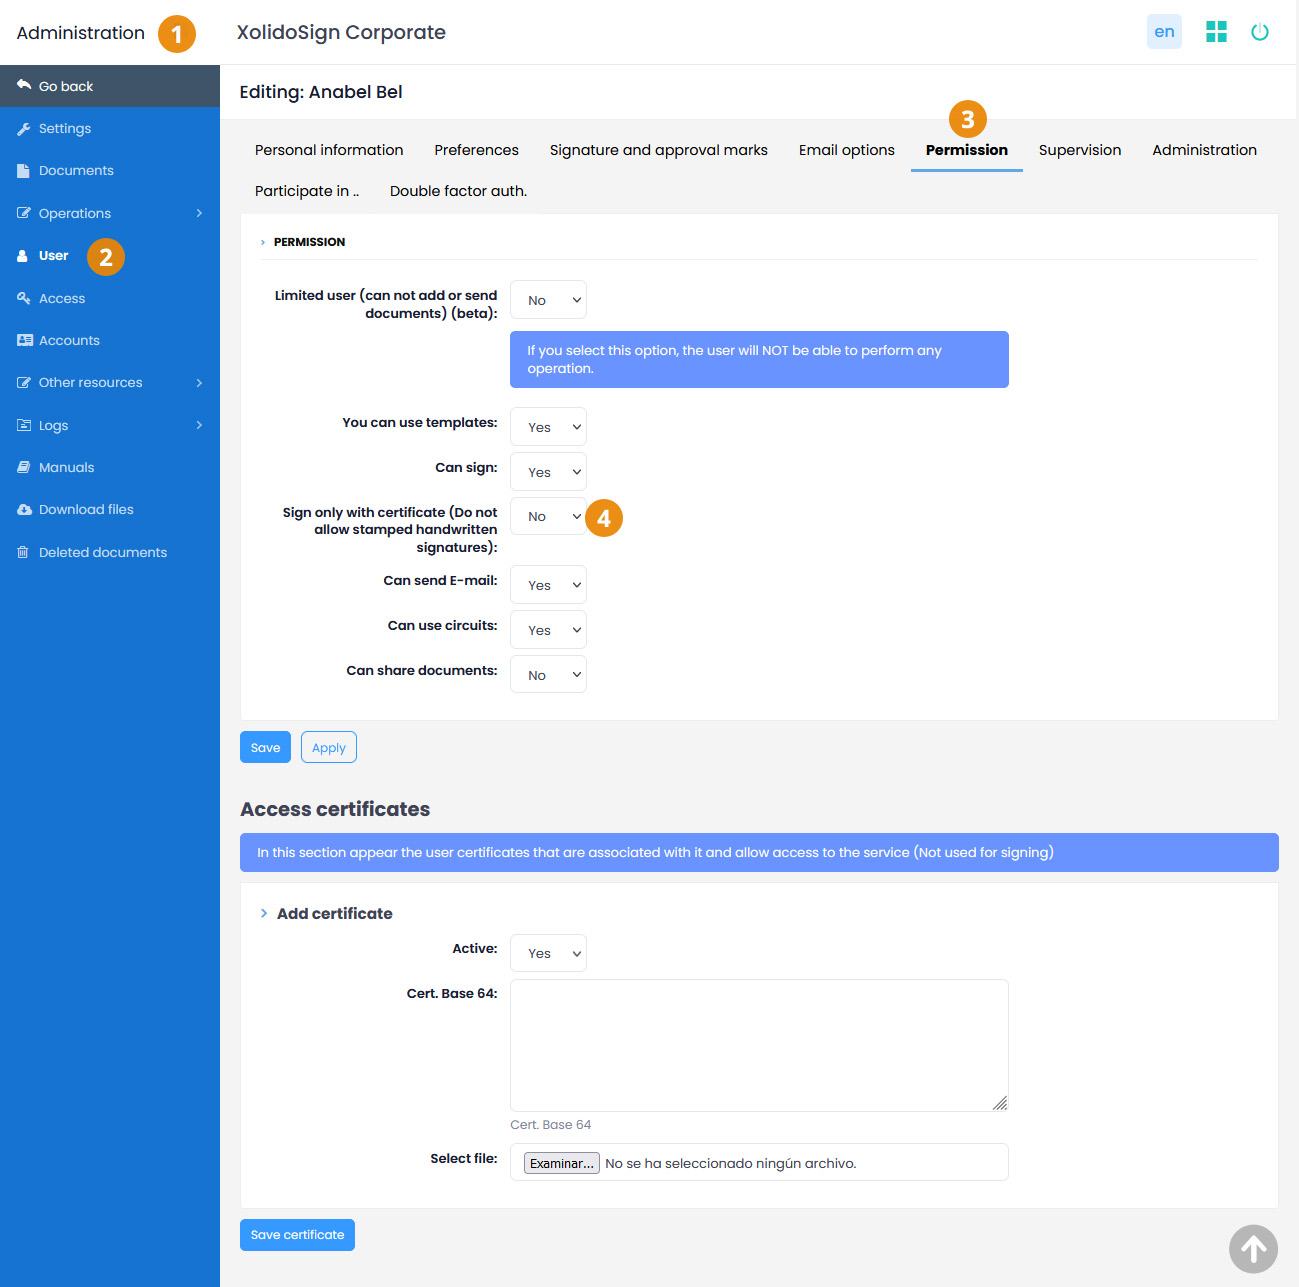Open Manuals in the sidebar menu

point(110,467)
